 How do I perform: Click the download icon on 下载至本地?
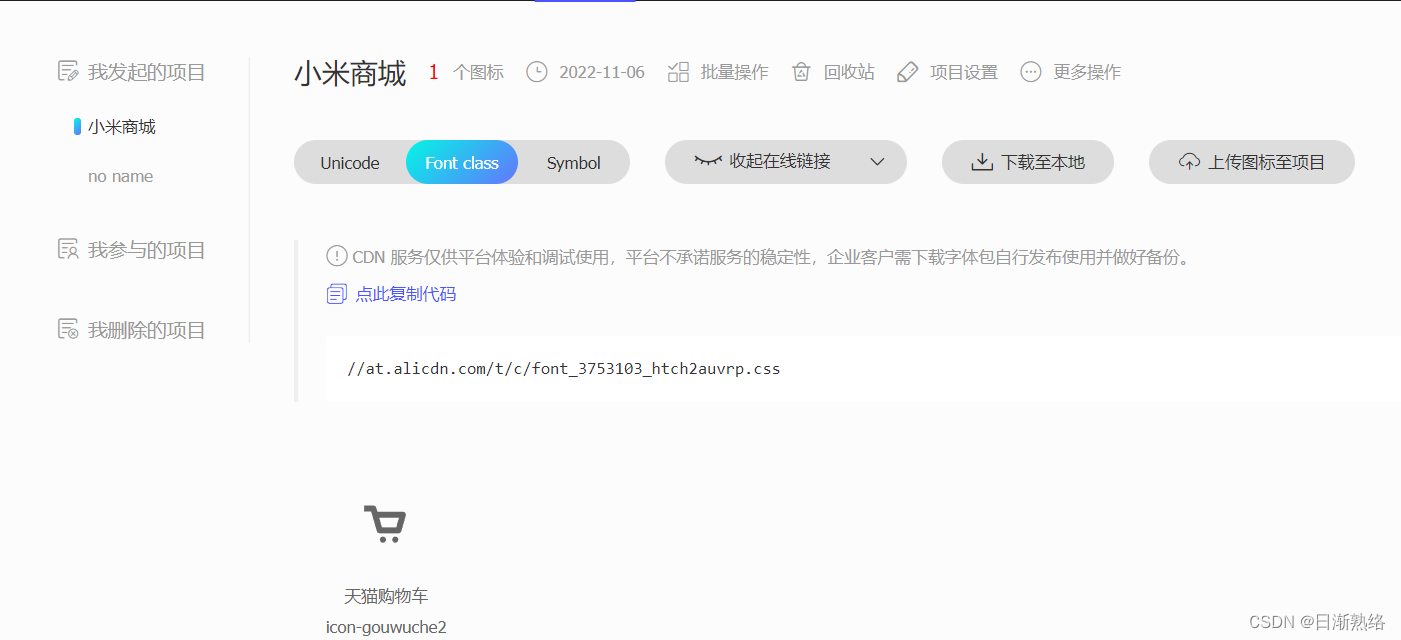982,162
